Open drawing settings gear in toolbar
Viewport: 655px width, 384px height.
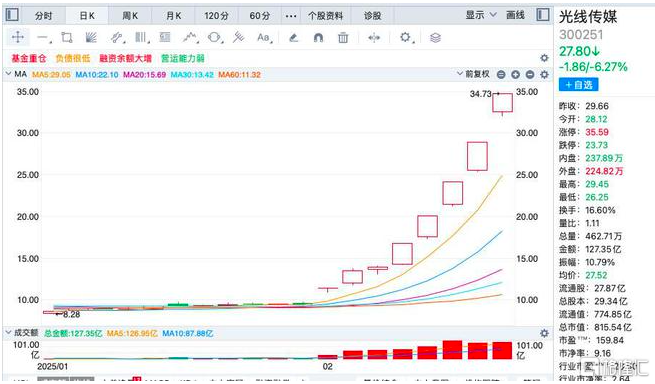[406, 38]
